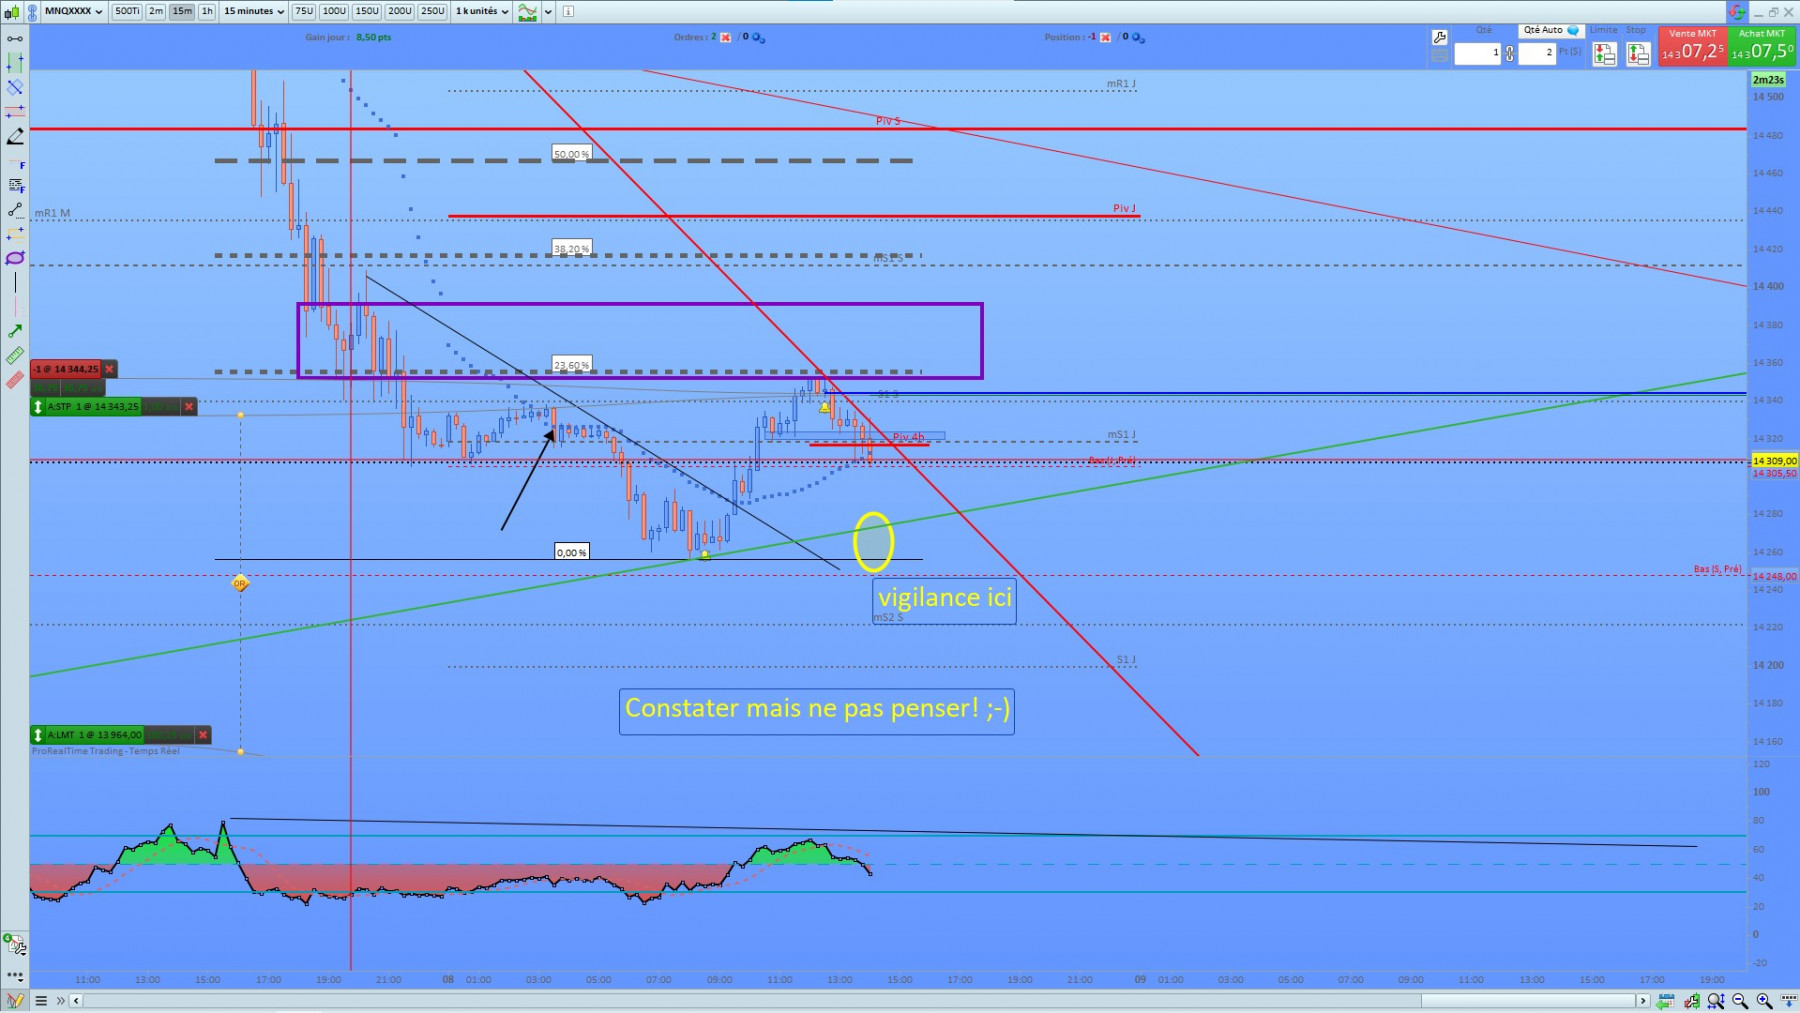
Task: Open the indicators wave icon in toolbar
Action: (x=527, y=12)
